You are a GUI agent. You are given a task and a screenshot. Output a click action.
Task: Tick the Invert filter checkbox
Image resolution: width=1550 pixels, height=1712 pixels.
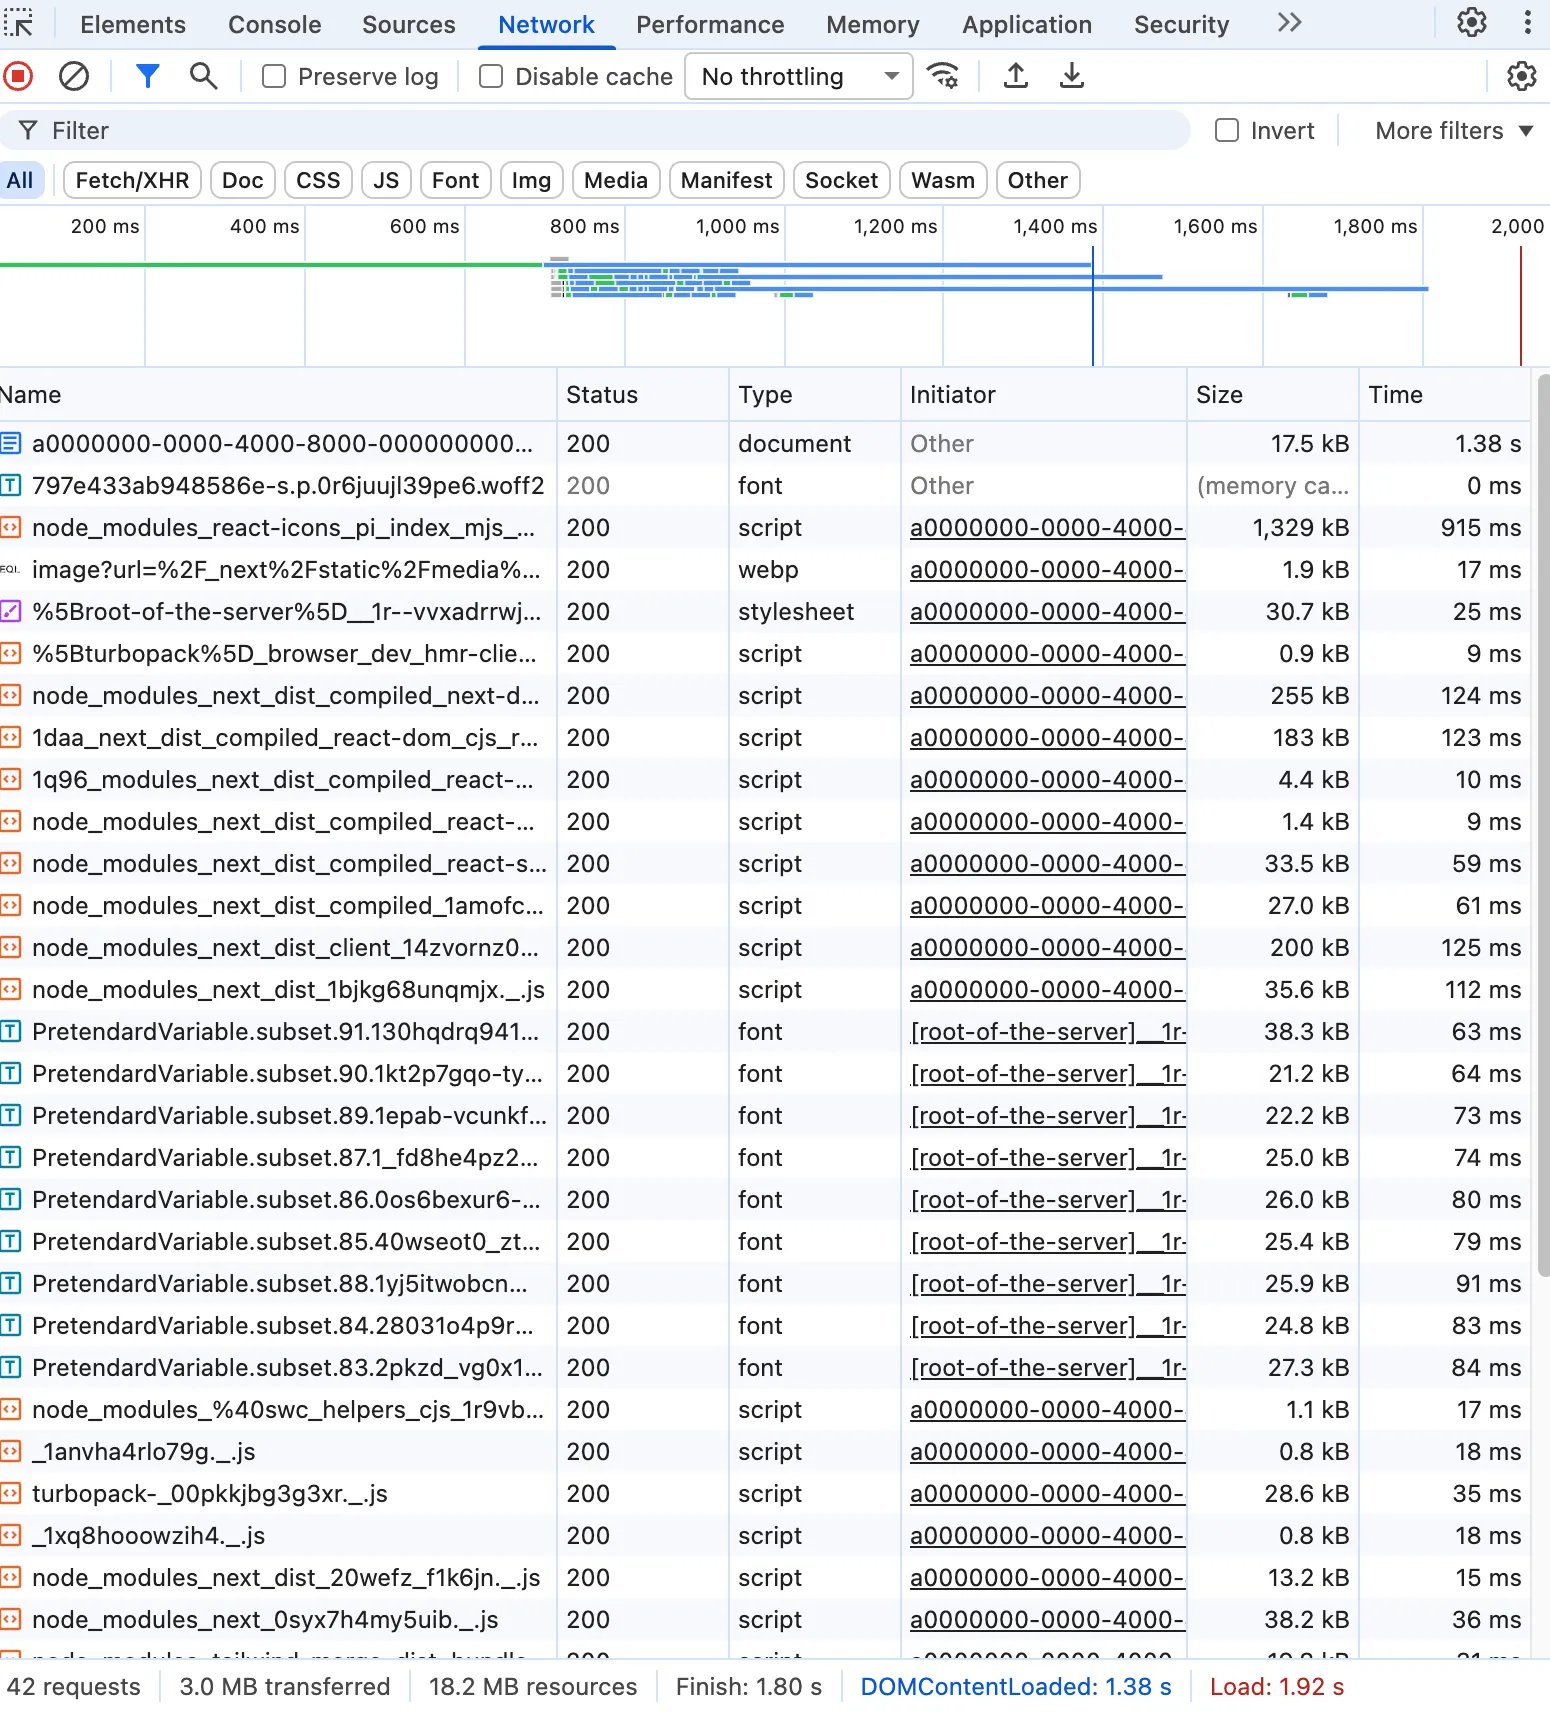[x=1227, y=131]
